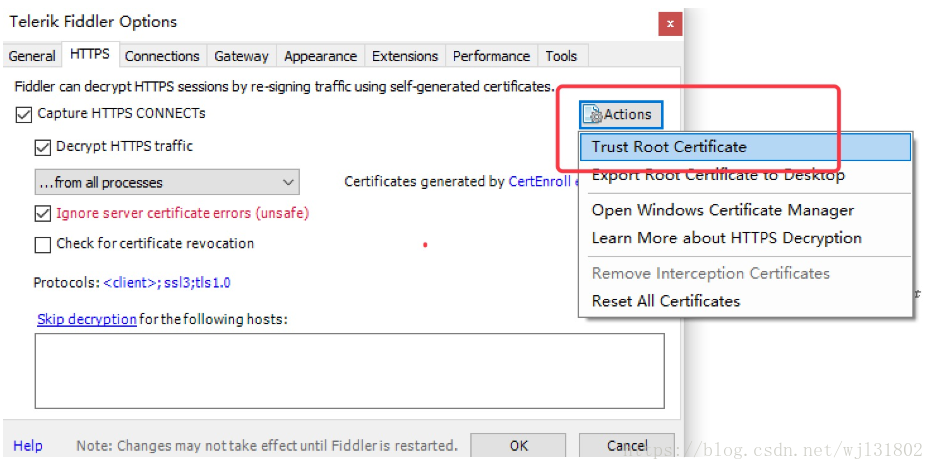Switch to the Extensions tab
The image size is (934, 470).
[405, 56]
